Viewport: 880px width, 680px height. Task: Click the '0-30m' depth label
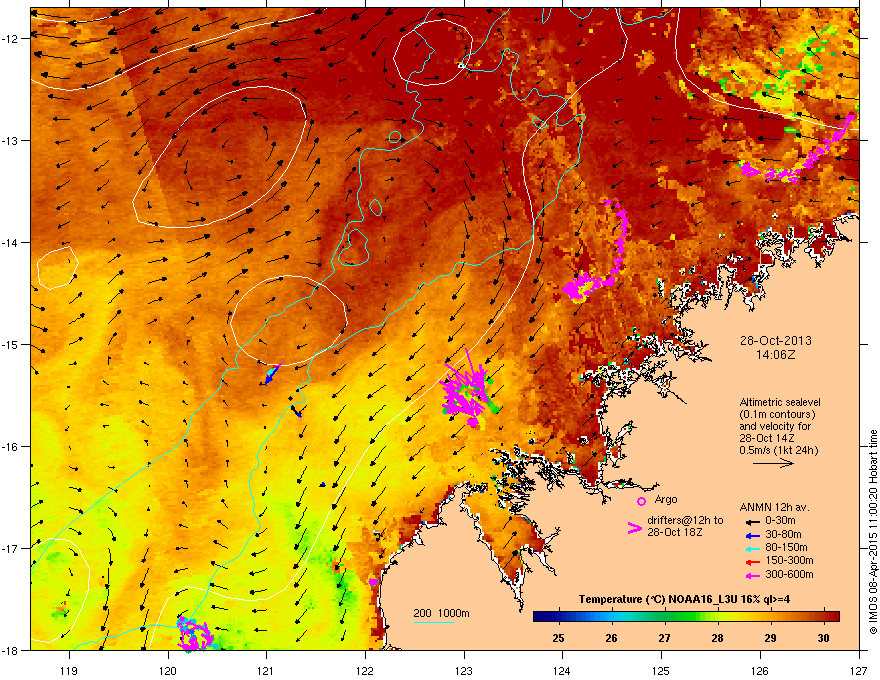[x=780, y=521]
